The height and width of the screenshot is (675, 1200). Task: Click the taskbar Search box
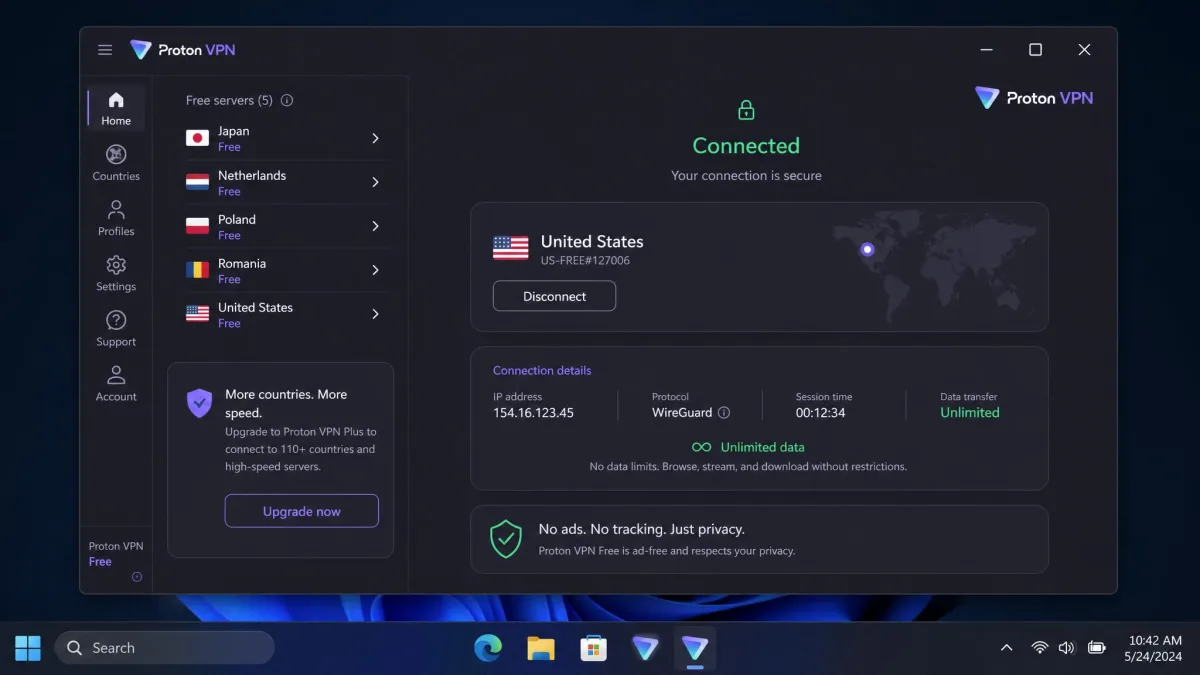click(164, 648)
